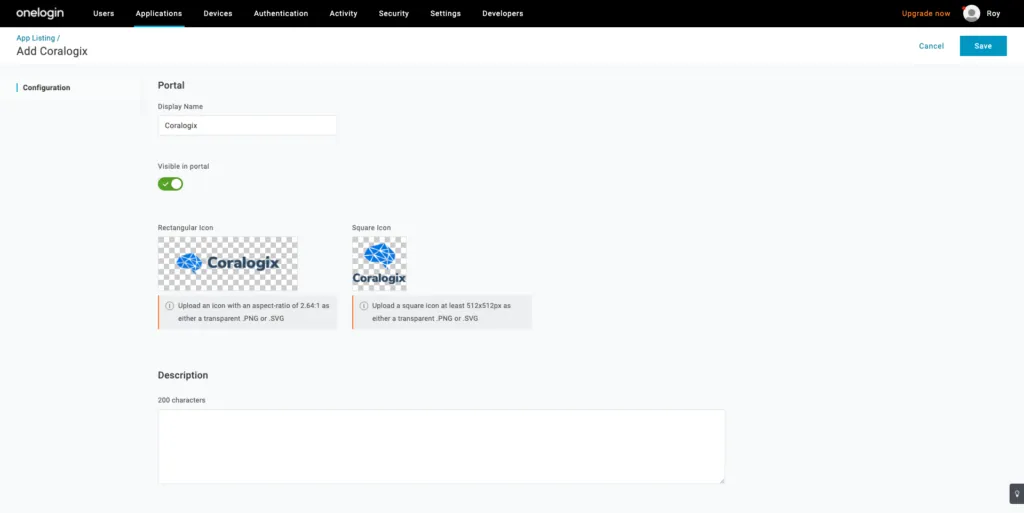Click the info icon in rectangular icon hint

click(169, 305)
